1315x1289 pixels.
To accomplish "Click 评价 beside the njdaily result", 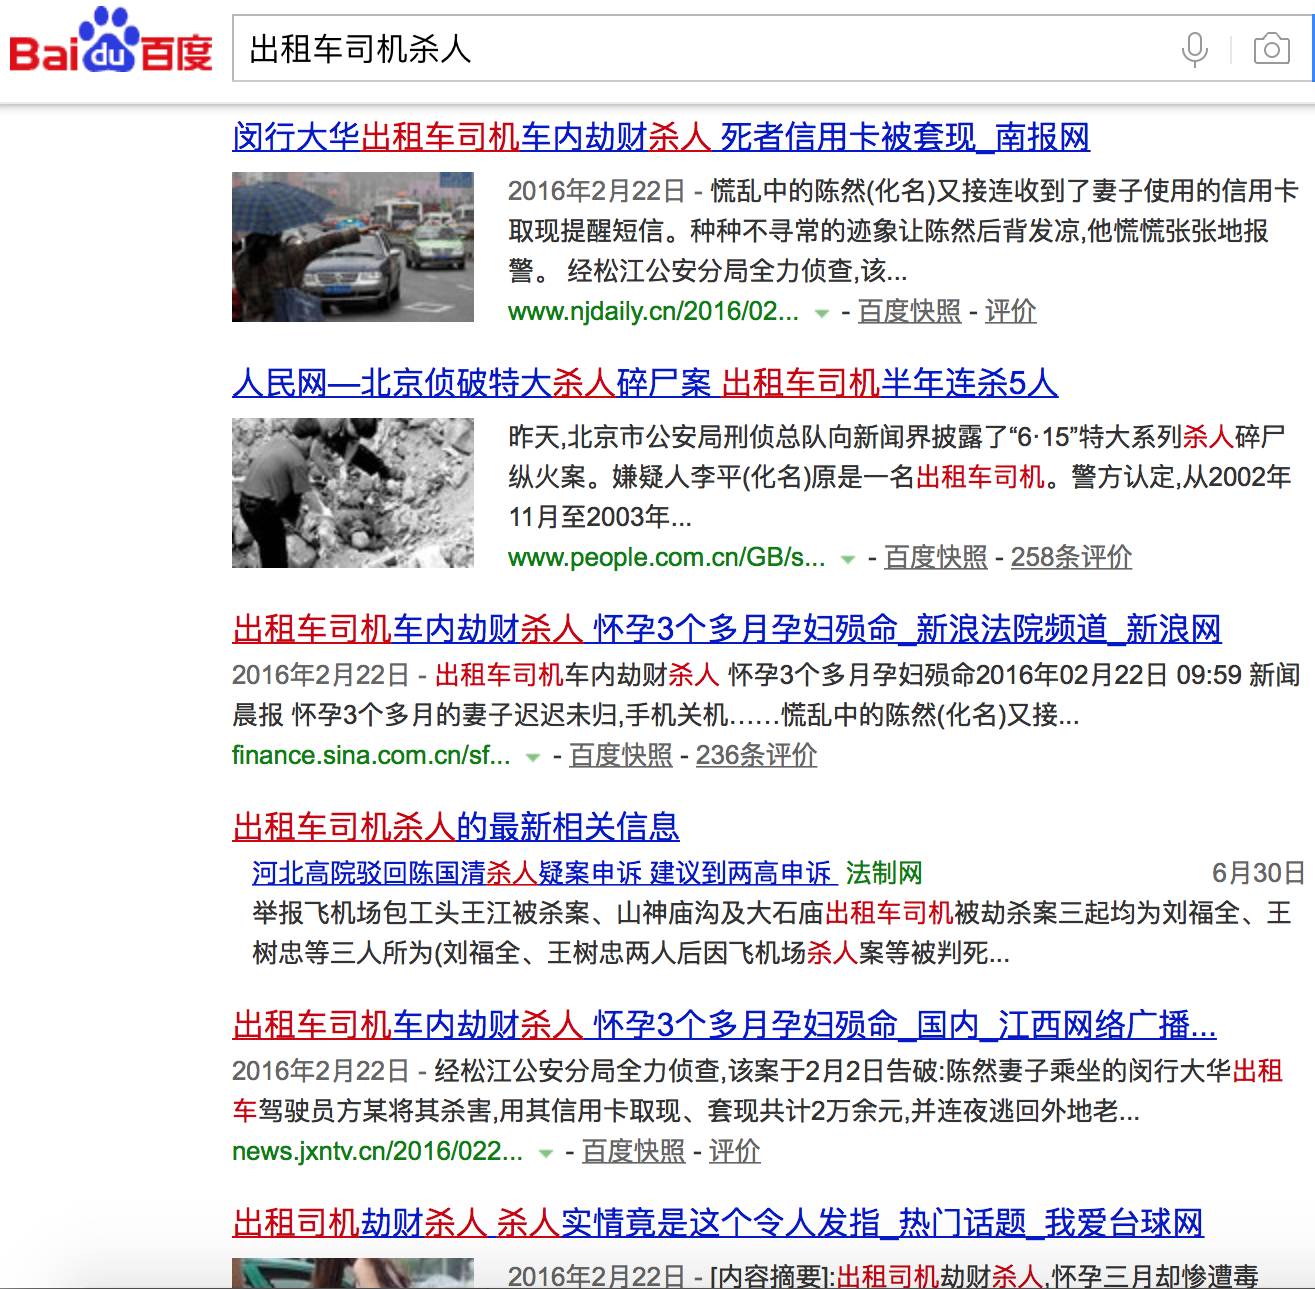I will (1010, 312).
